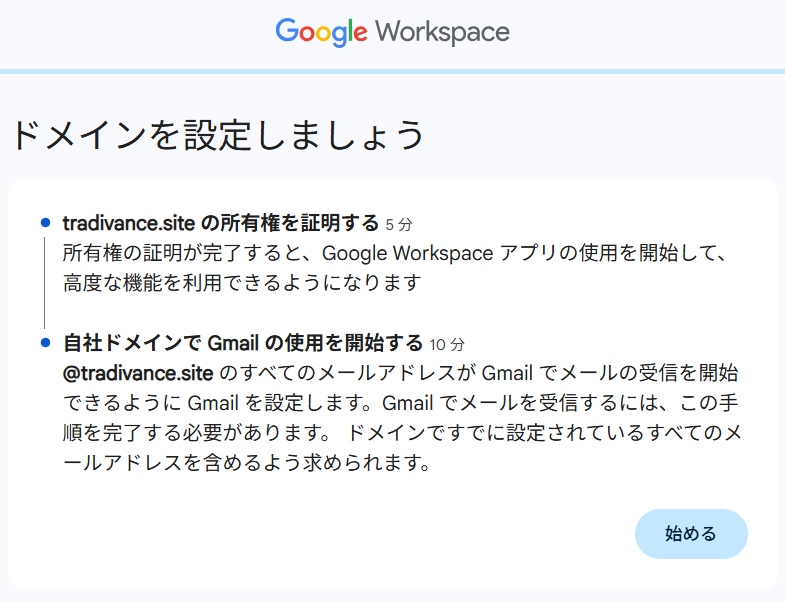Click the '5 分' time estimate label
The width and height of the screenshot is (785, 601).
coord(398,223)
